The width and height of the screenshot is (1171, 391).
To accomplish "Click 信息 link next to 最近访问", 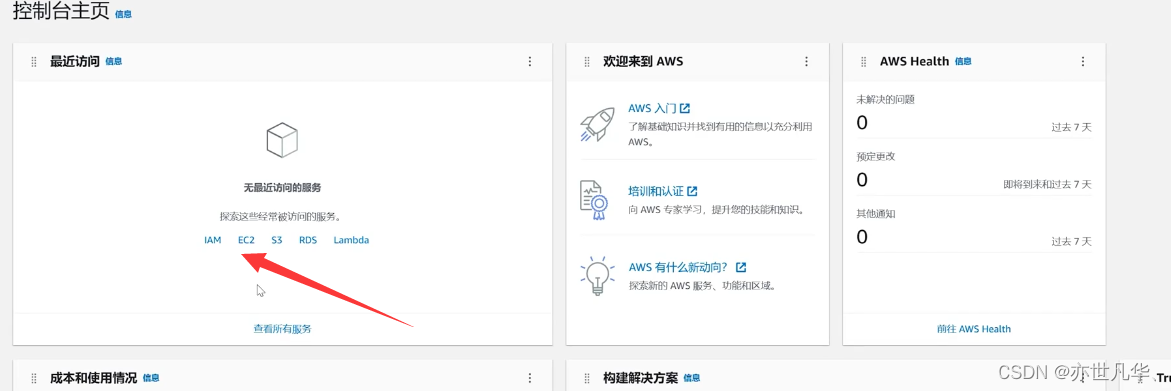I will tap(114, 61).
